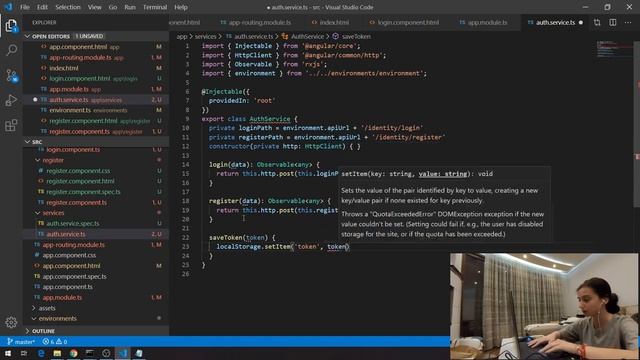Click the app breadcrumb
Image resolution: width=640 pixels, height=360 pixels.
pyautogui.click(x=182, y=37)
